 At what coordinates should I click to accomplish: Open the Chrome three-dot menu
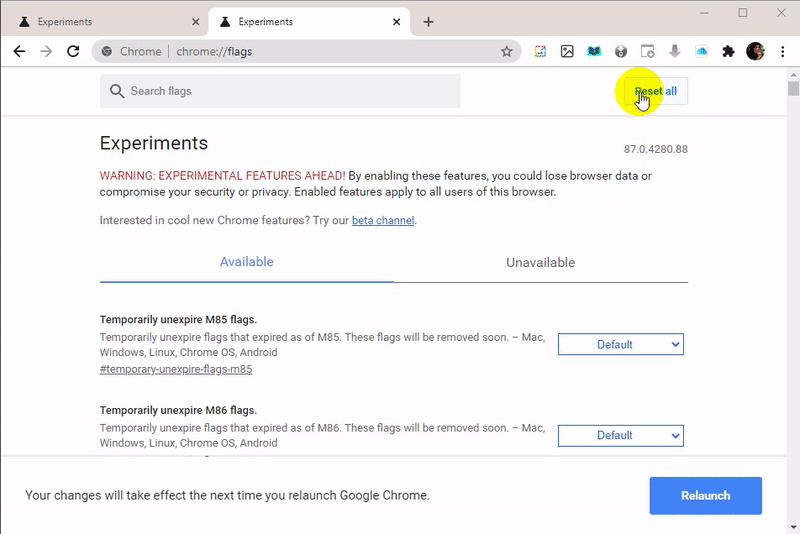[x=783, y=51]
